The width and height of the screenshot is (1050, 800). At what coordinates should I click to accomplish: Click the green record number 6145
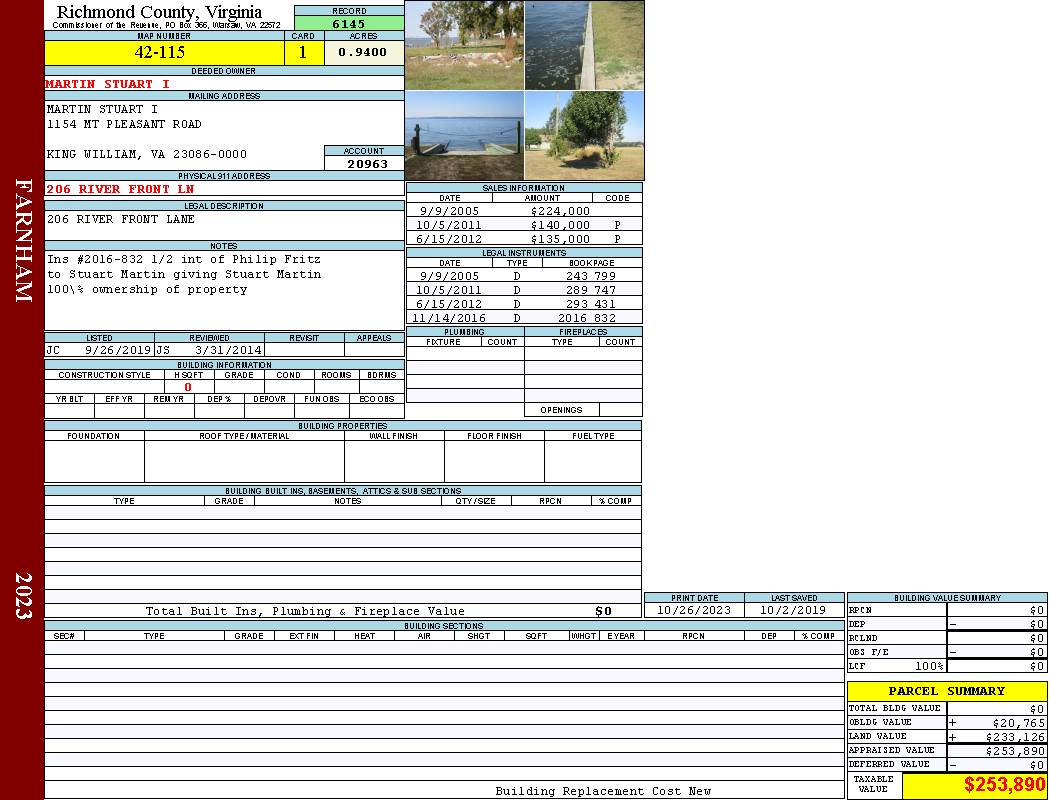[x=349, y=24]
